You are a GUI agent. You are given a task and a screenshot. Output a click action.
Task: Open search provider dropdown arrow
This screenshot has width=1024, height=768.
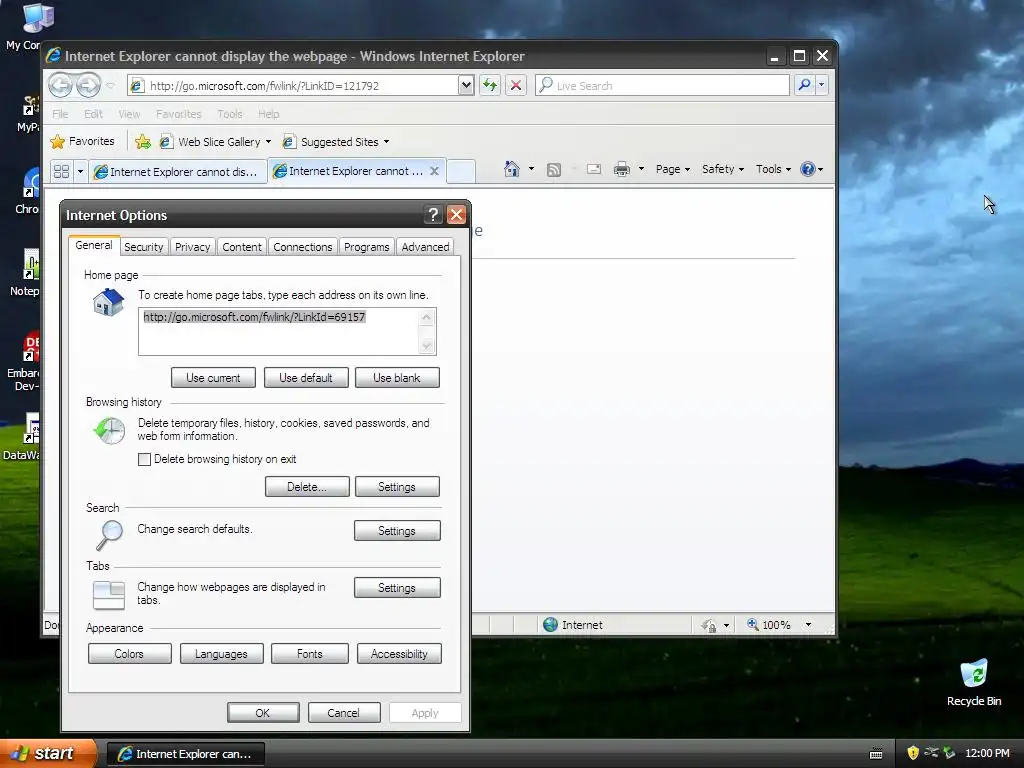point(822,85)
